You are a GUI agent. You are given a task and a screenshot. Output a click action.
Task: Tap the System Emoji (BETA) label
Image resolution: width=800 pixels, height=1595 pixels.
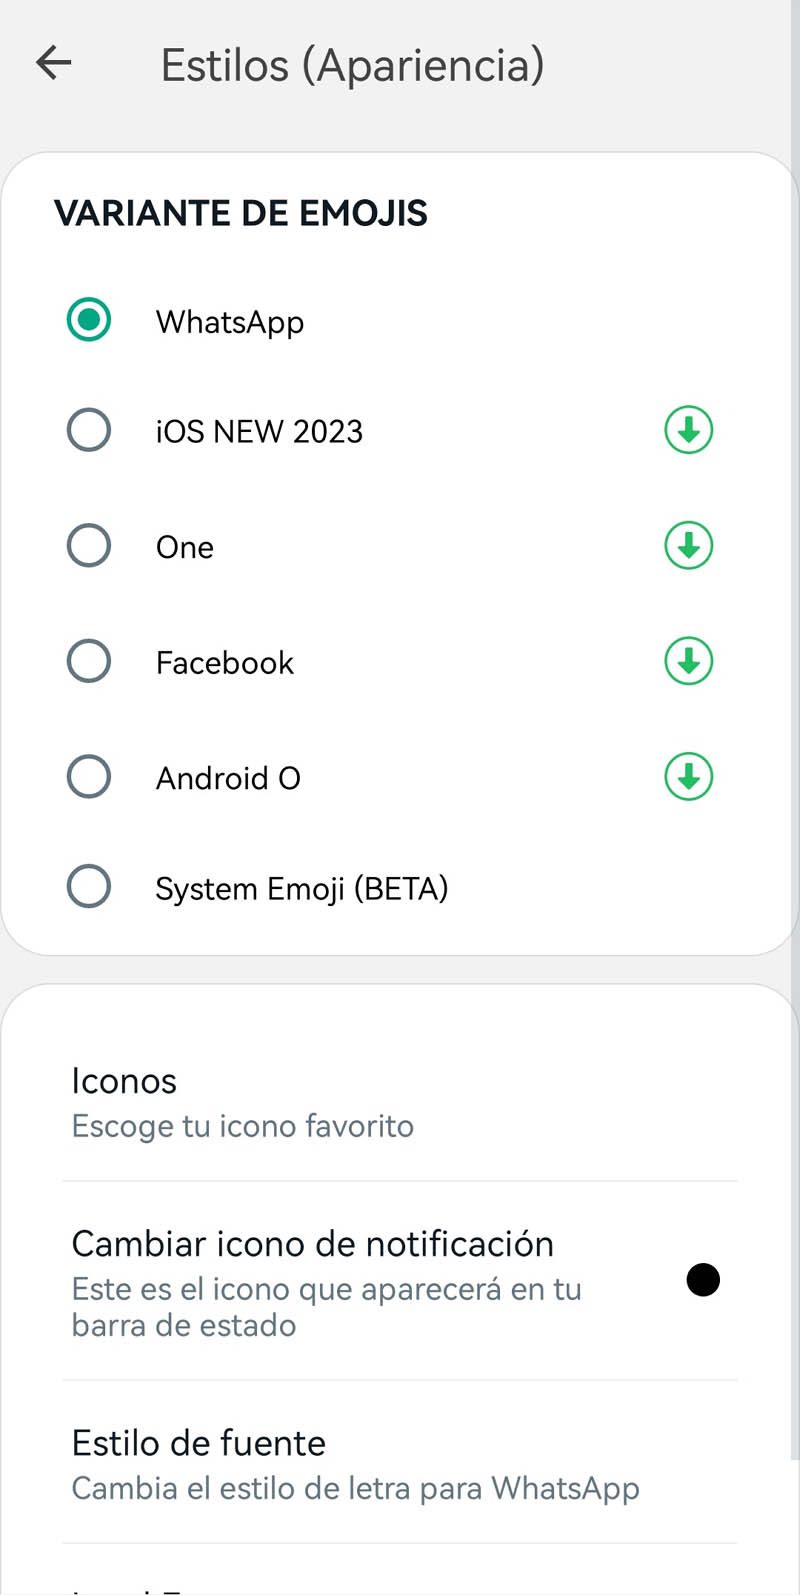coord(301,888)
